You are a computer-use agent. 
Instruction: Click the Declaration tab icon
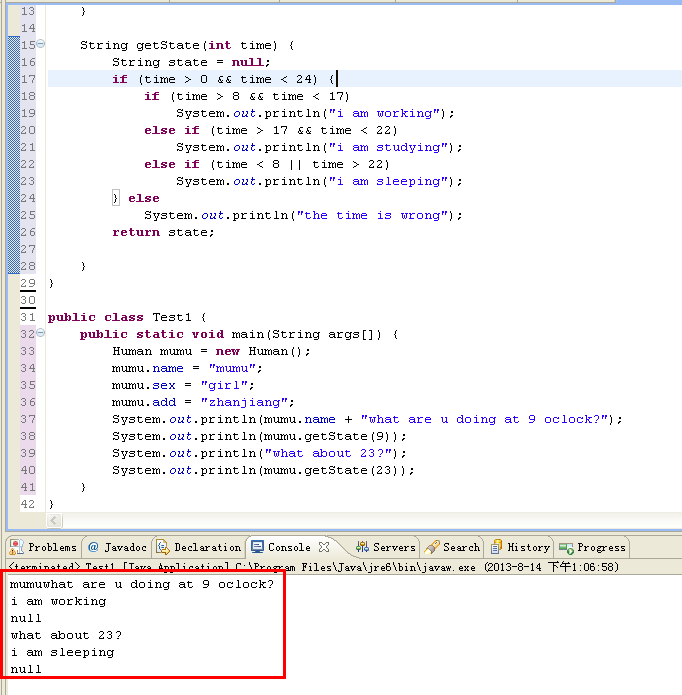coord(163,547)
